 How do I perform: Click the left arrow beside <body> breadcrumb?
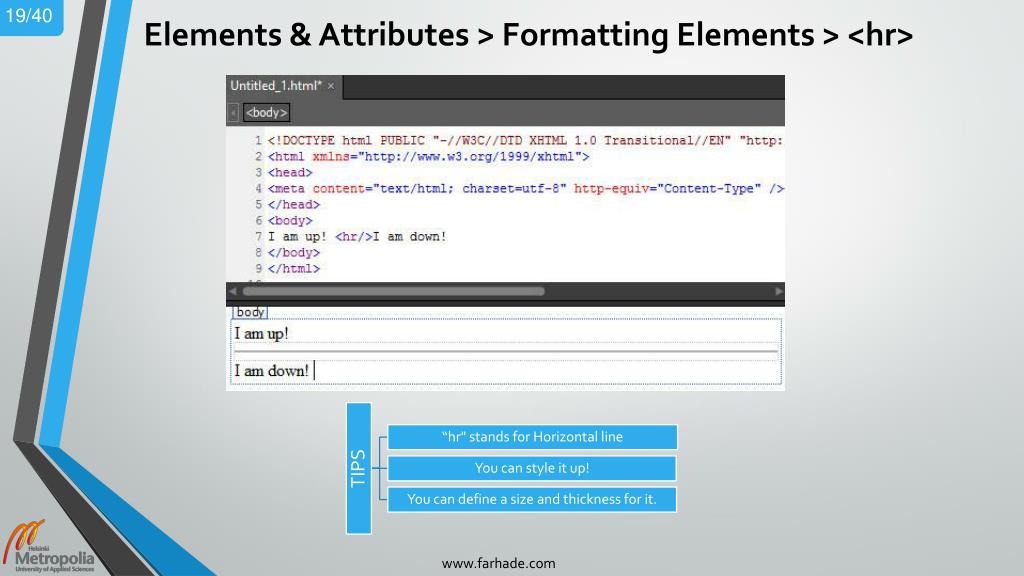pos(233,112)
